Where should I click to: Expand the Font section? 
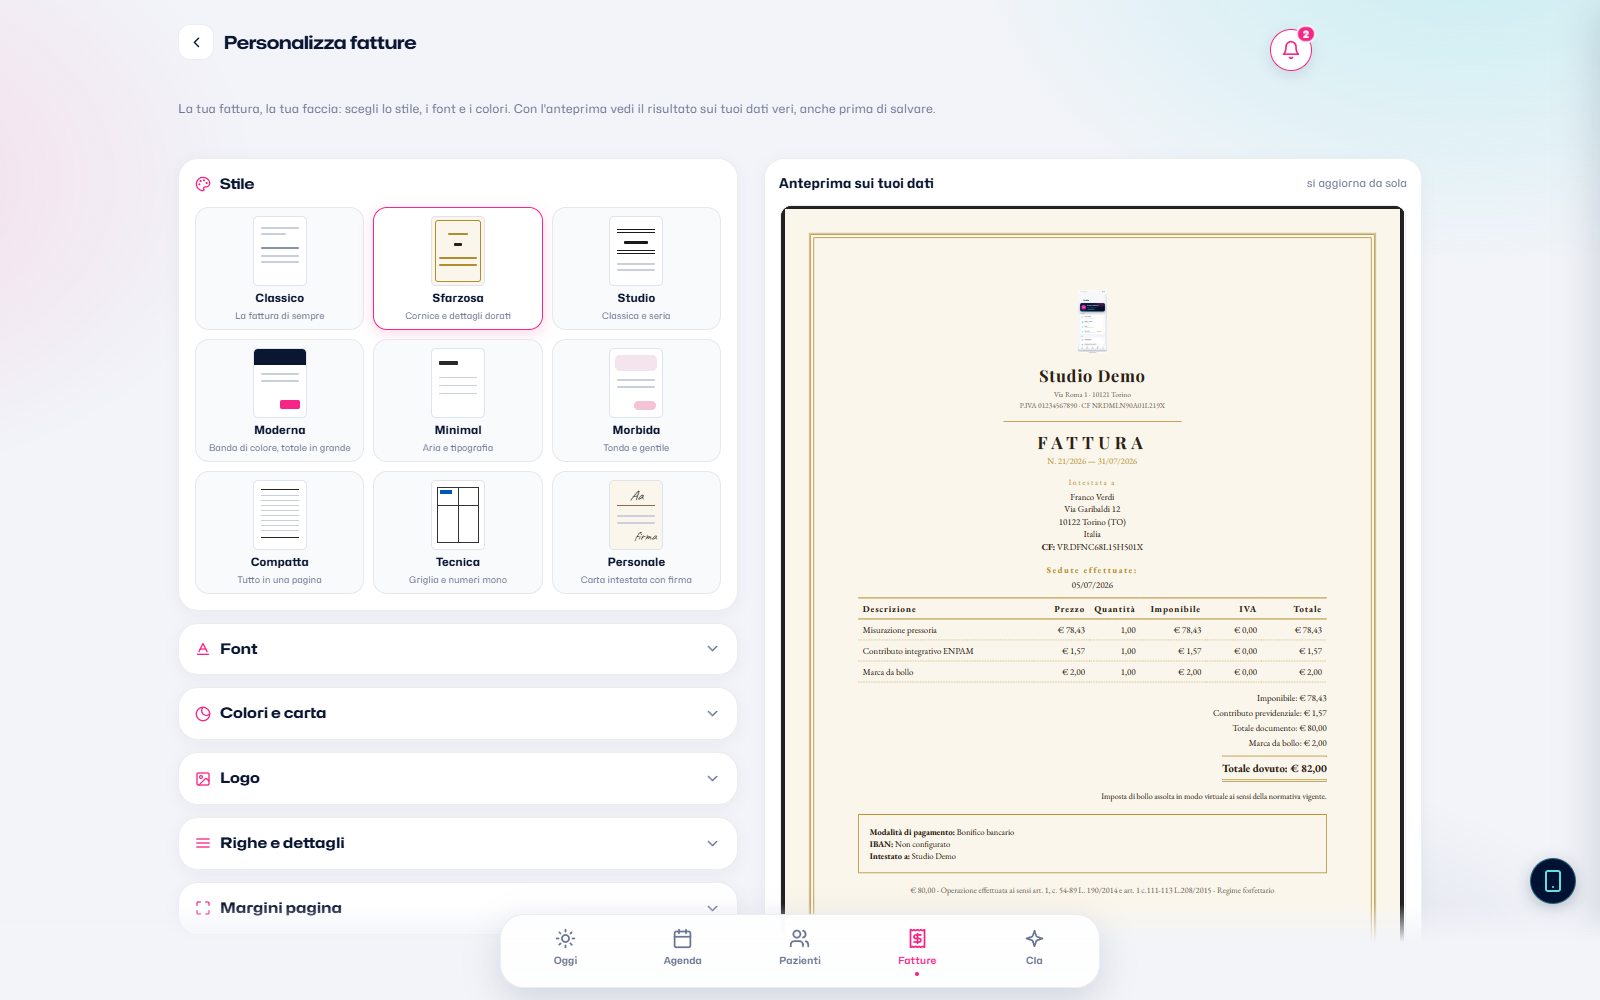coord(458,649)
